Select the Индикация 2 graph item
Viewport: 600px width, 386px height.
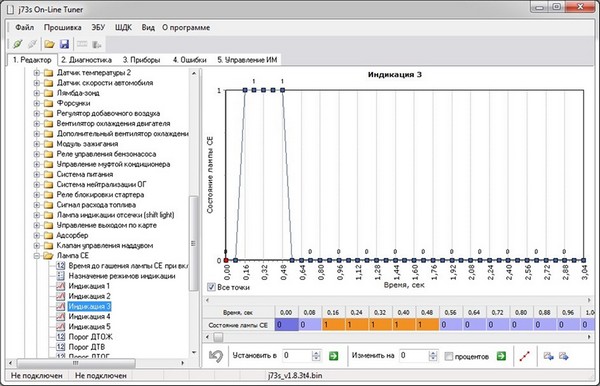(89, 296)
